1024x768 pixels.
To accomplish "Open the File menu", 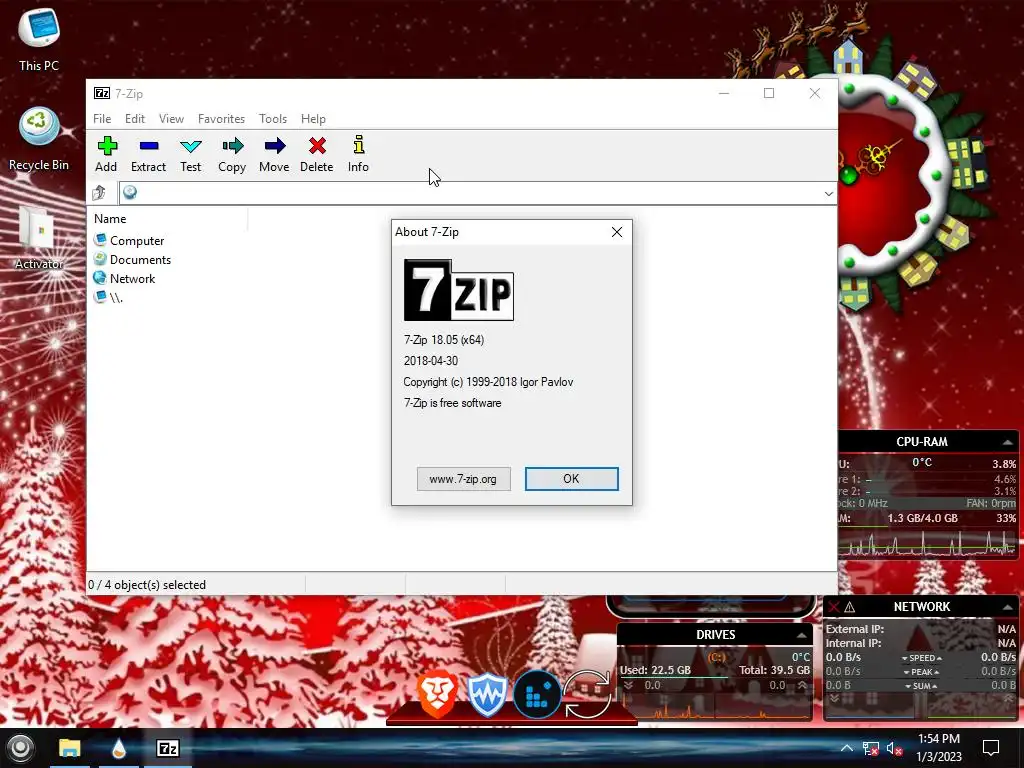I will click(x=102, y=119).
